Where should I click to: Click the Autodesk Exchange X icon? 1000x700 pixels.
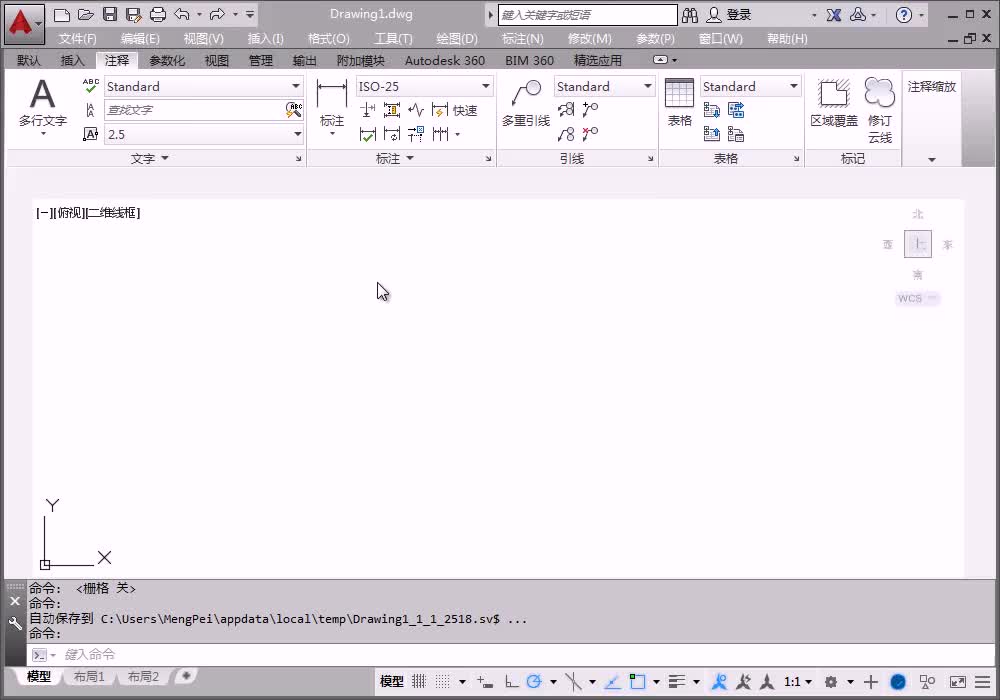[834, 15]
